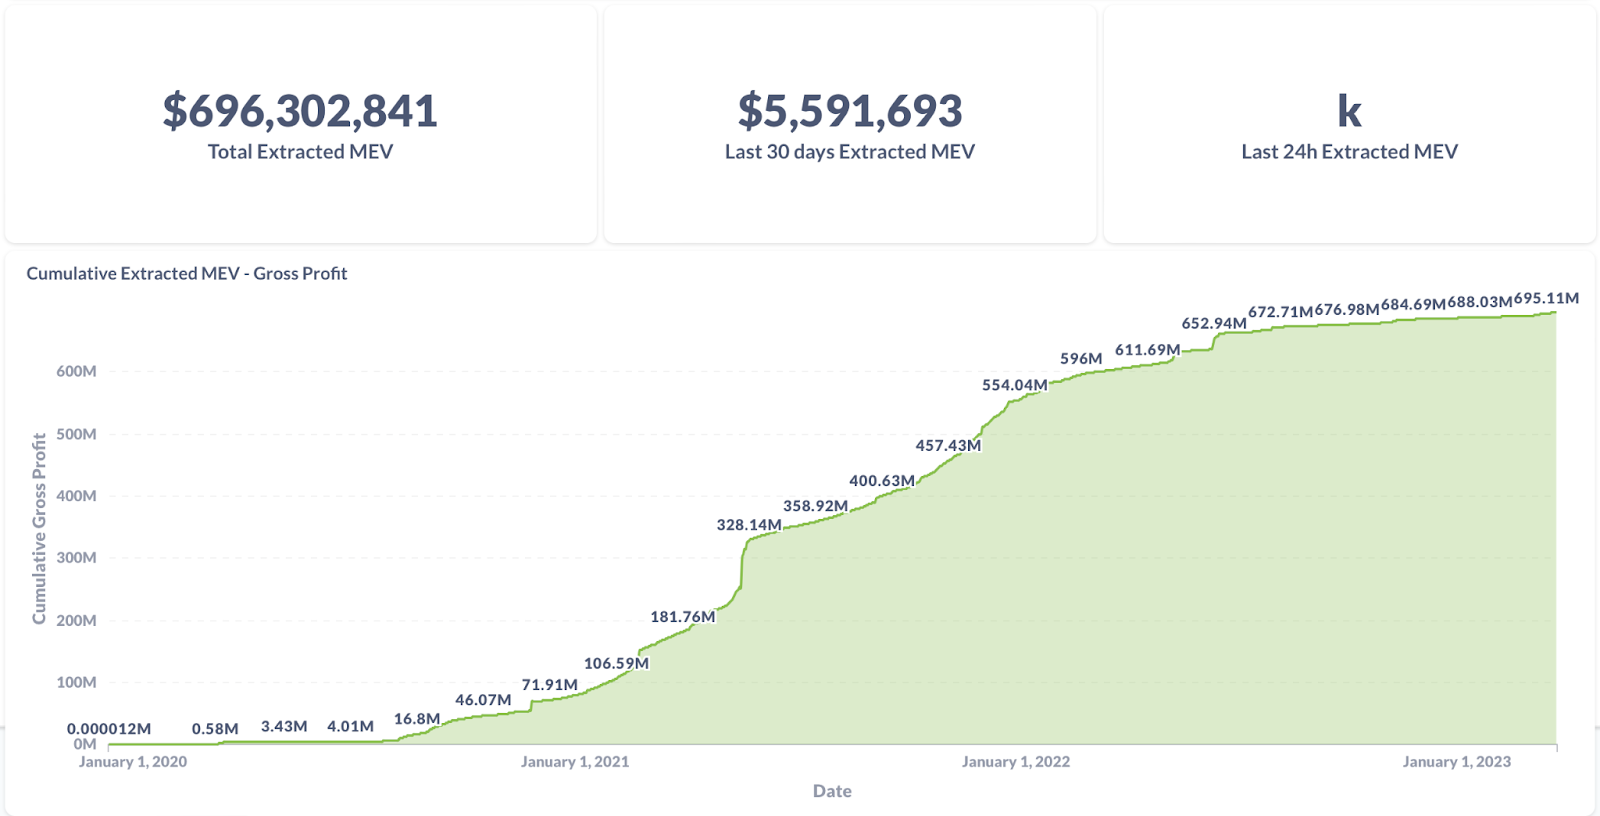This screenshot has height=816, width=1600.
Task: Click the 46.07M data label
Action: (x=483, y=700)
